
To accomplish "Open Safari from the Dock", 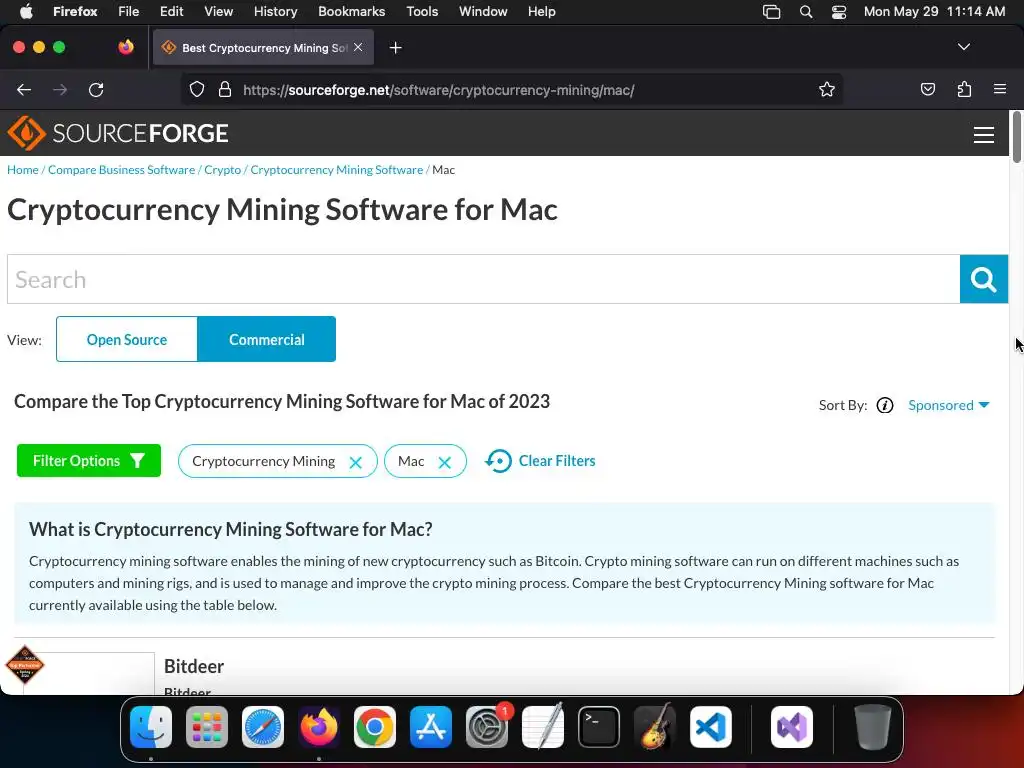I will tap(263, 727).
